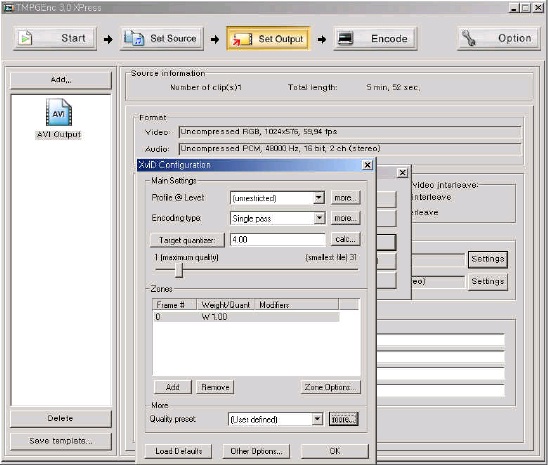
Task: Click the Video format text field
Action: coord(350,132)
